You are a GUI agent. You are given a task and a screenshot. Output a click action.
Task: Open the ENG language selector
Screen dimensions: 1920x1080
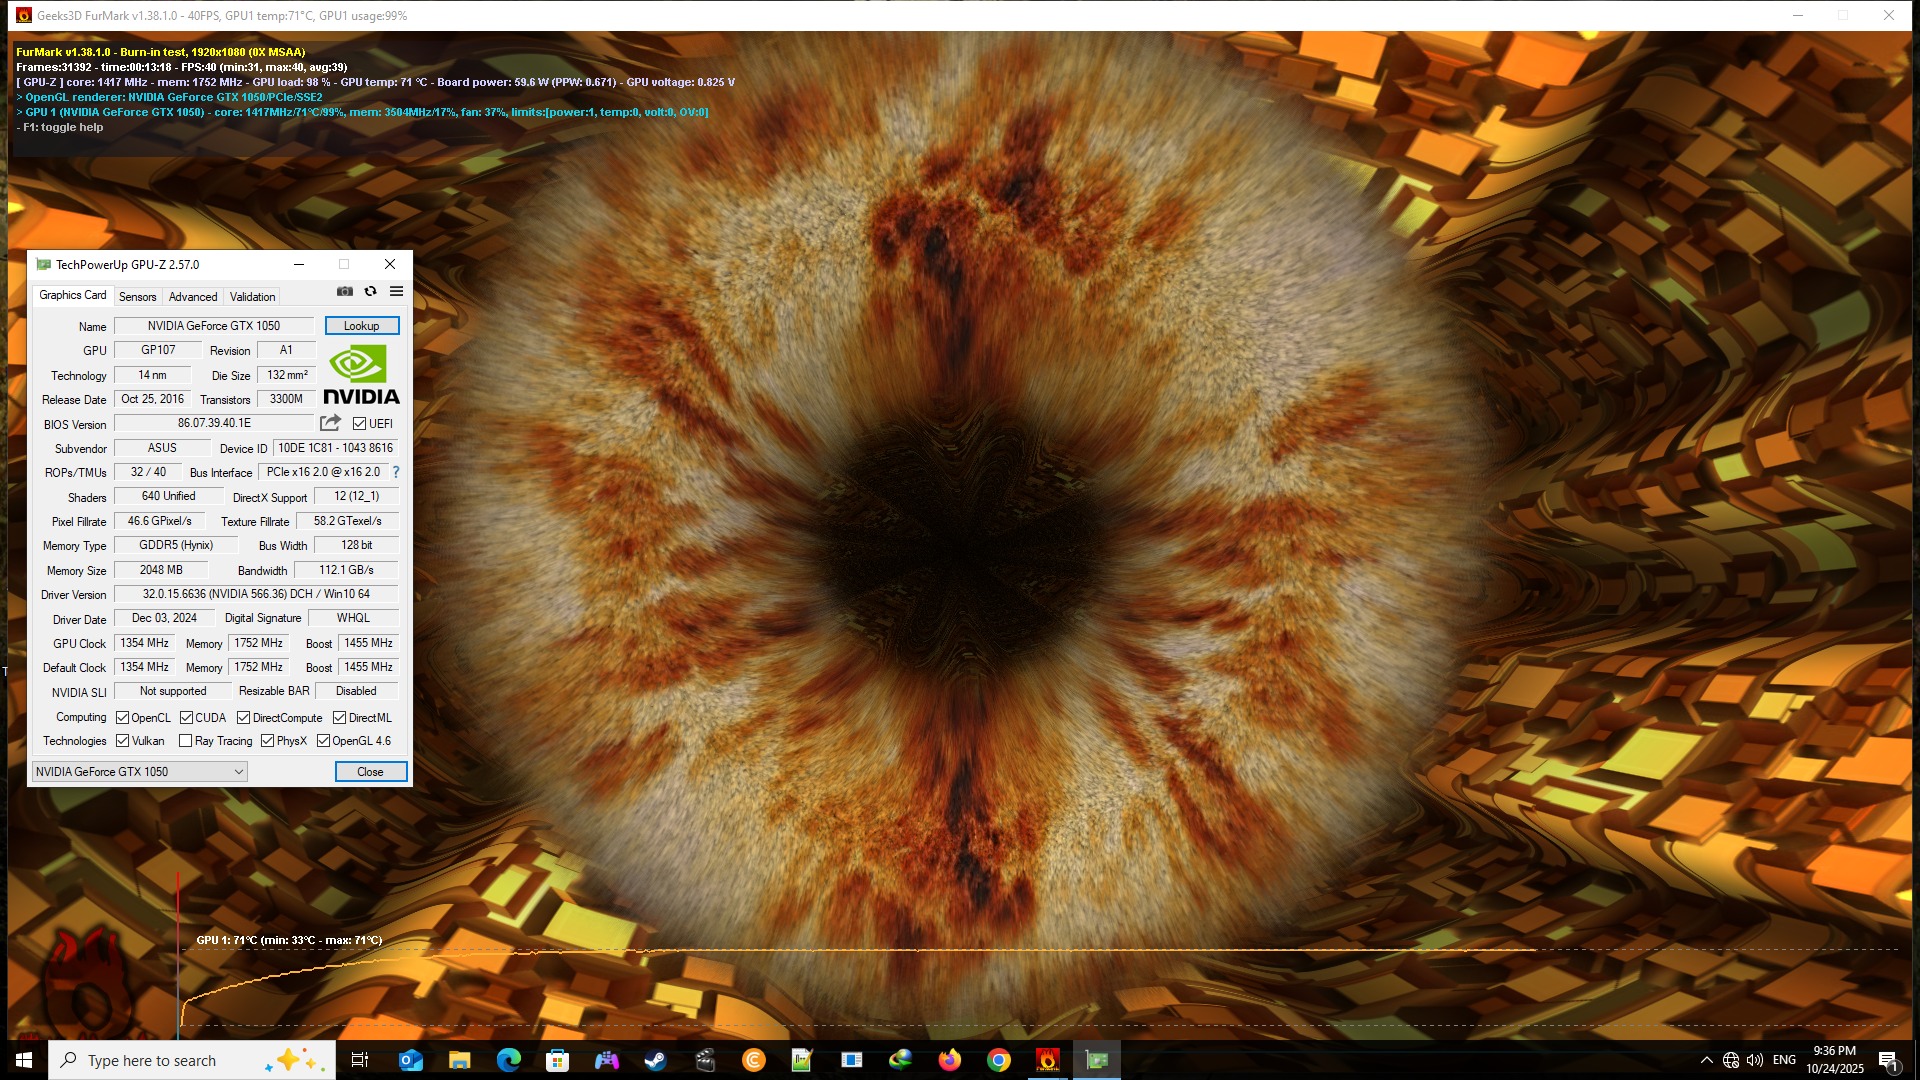click(x=1784, y=1060)
